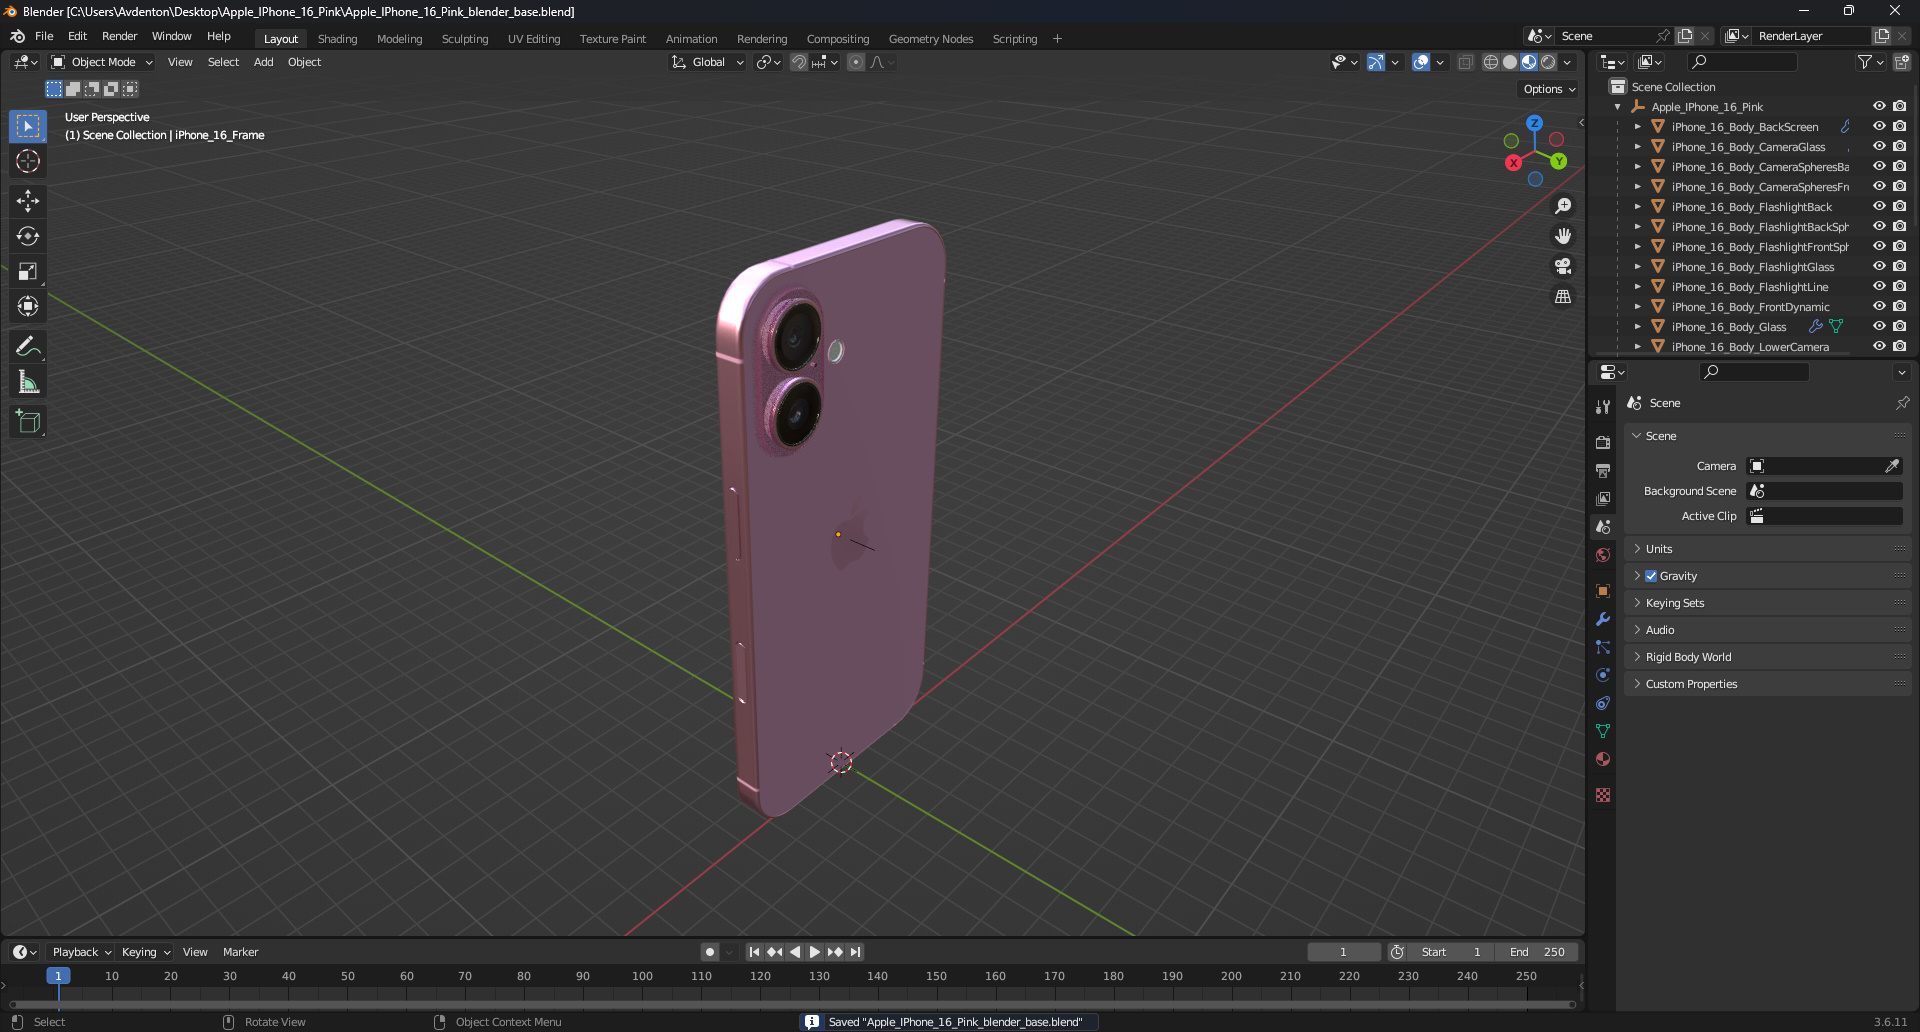The image size is (1920, 1032).
Task: Expand iPhone_16_Body_LowerCamera tree item
Action: (1638, 347)
